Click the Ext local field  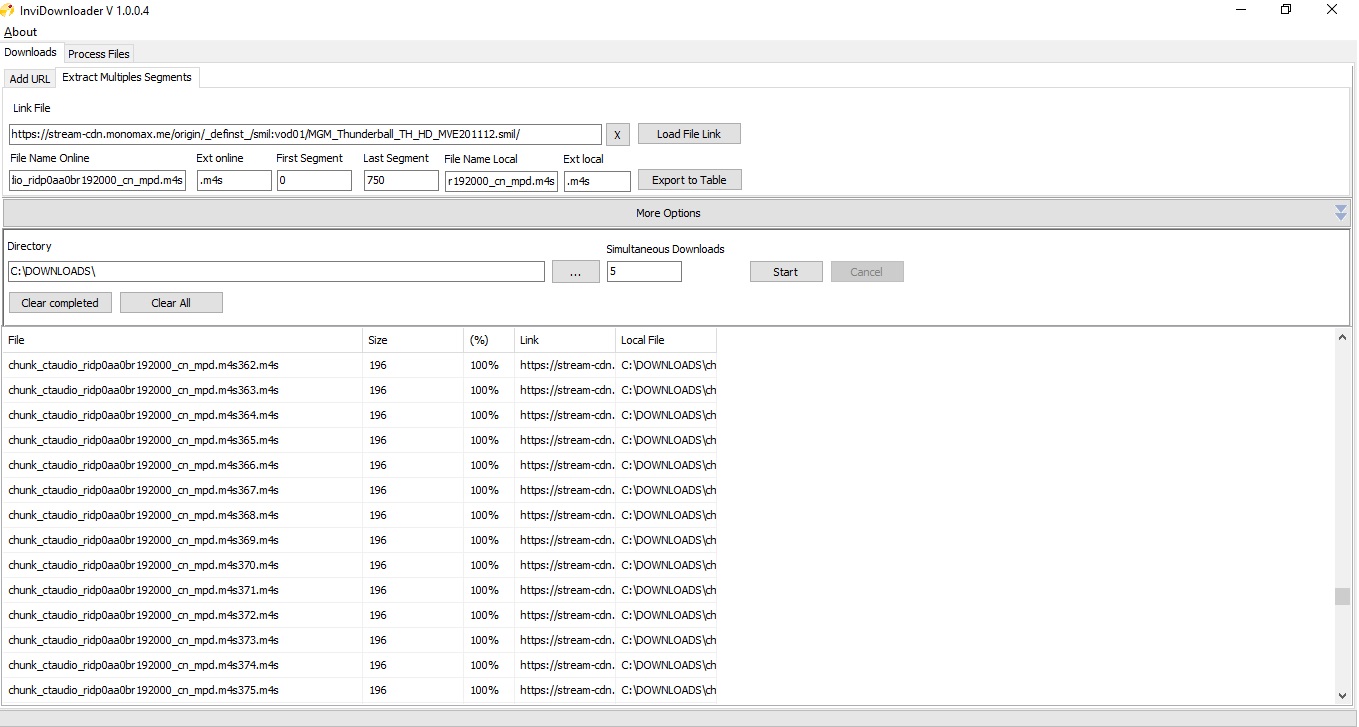click(x=597, y=181)
